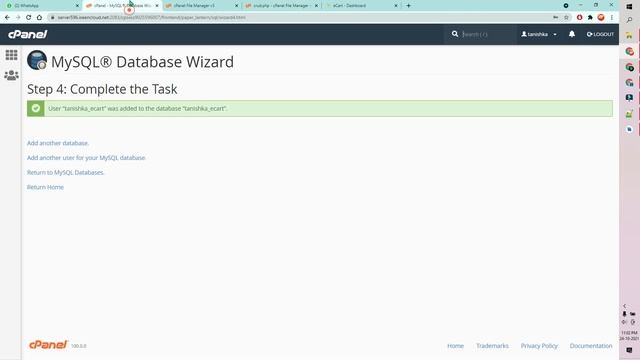The width and height of the screenshot is (640, 360).
Task: Open Add another user for your MySQL database
Action: pos(86,158)
